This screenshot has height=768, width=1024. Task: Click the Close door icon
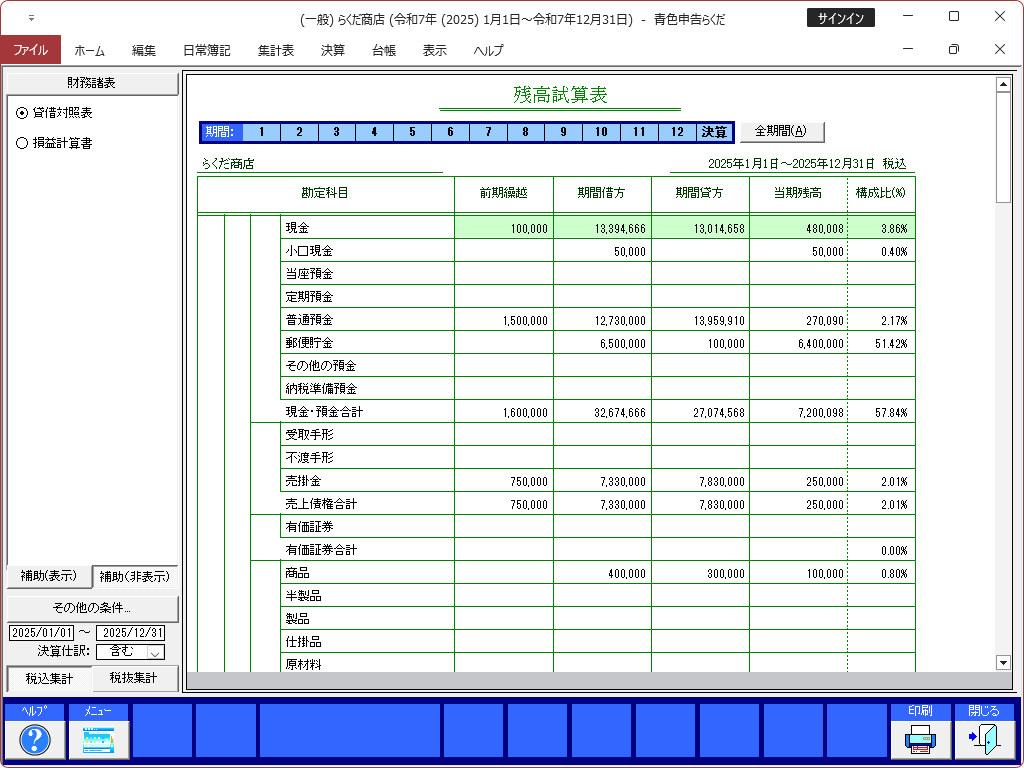tap(984, 739)
